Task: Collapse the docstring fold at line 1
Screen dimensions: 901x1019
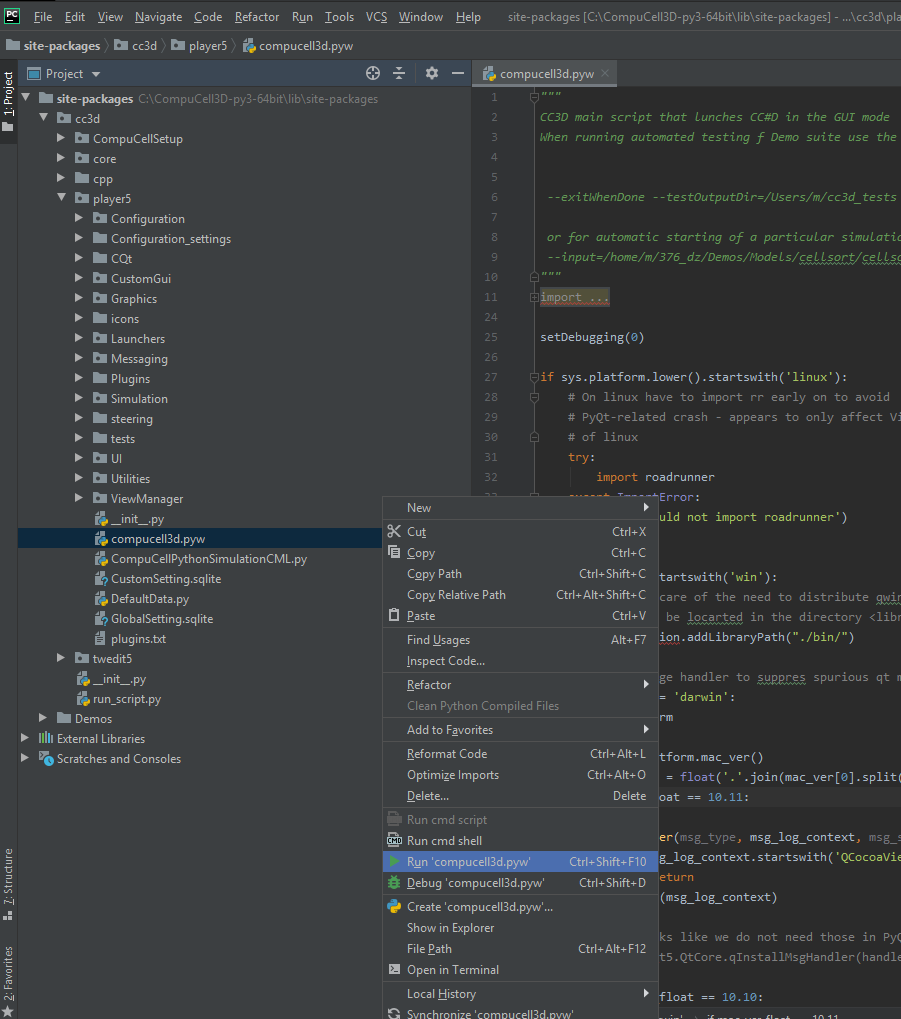Action: click(x=534, y=97)
